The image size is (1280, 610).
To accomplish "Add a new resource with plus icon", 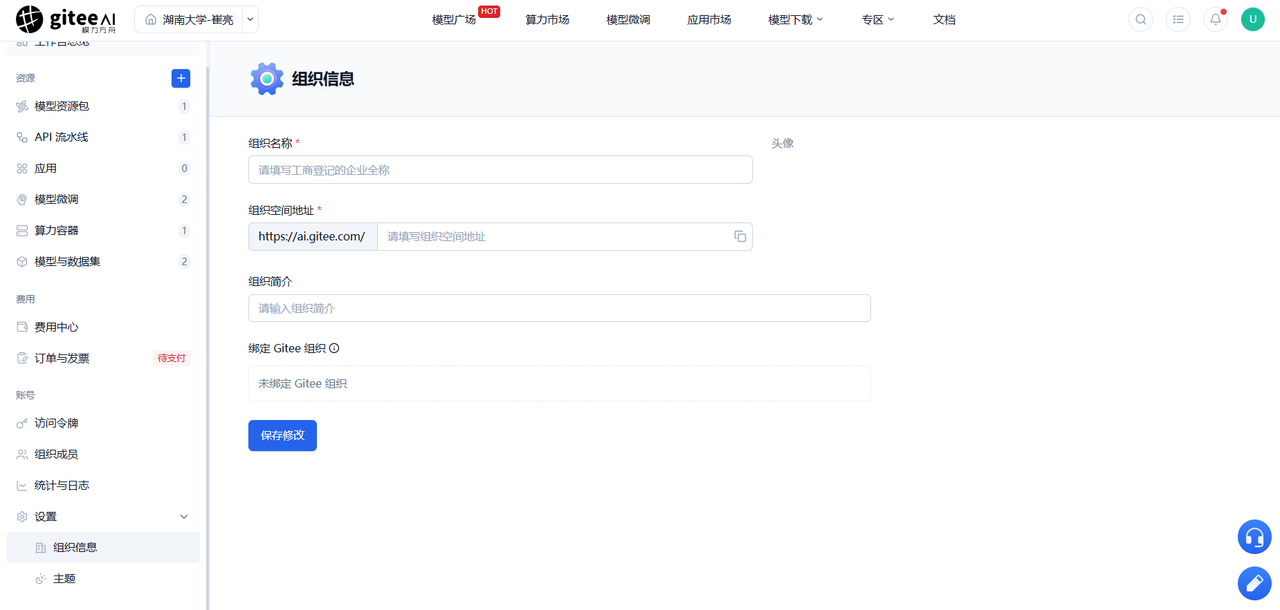I will (x=181, y=78).
